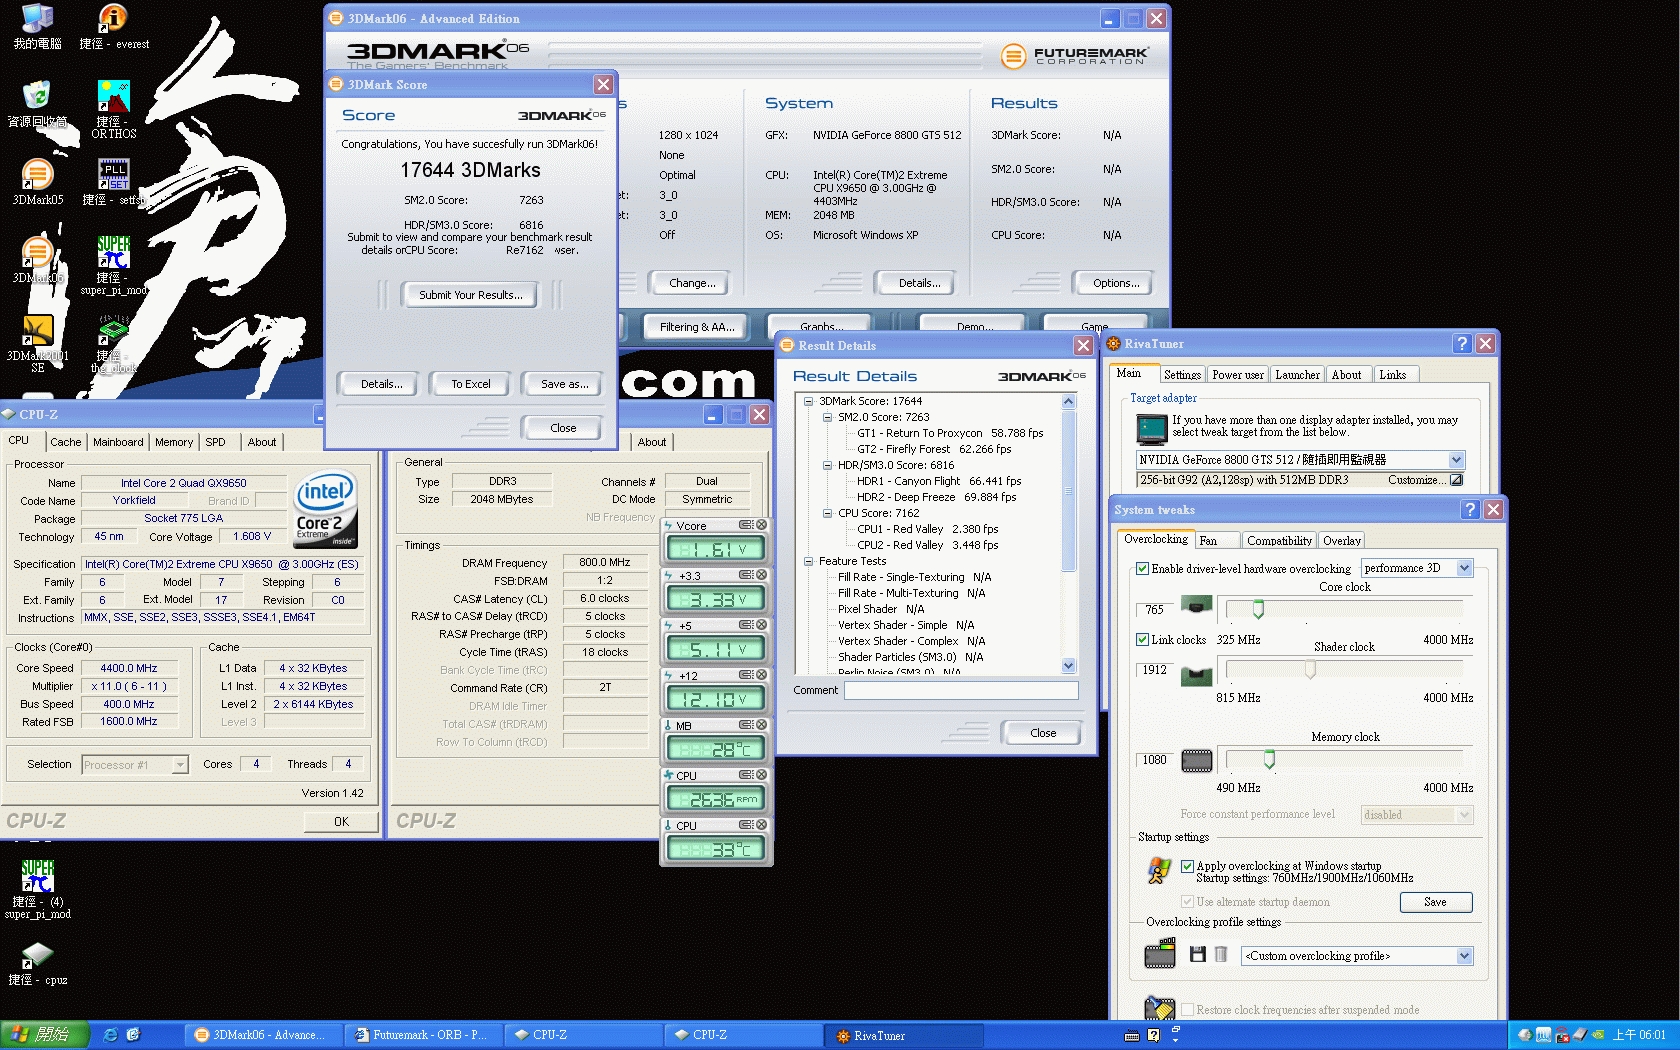Switch to CPU-Z Cache tab
This screenshot has height=1050, width=1680.
66,442
